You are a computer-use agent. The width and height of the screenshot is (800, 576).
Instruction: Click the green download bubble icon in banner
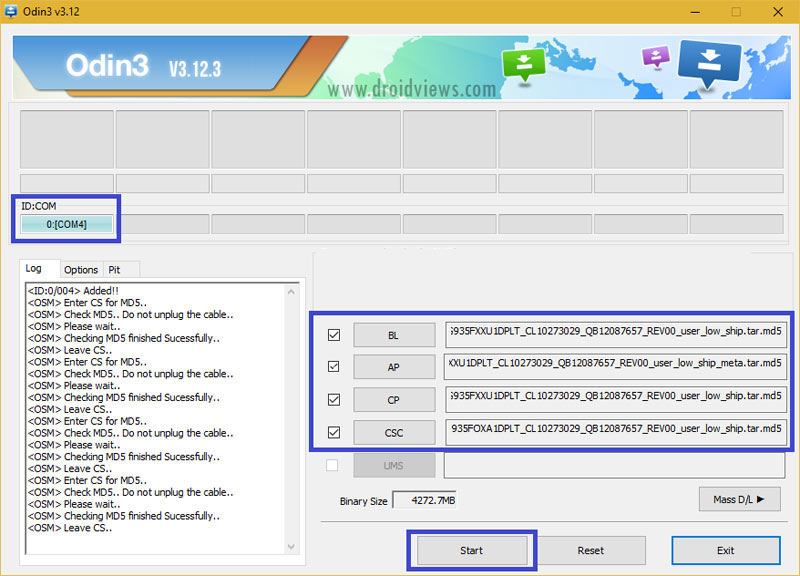pyautogui.click(x=523, y=65)
